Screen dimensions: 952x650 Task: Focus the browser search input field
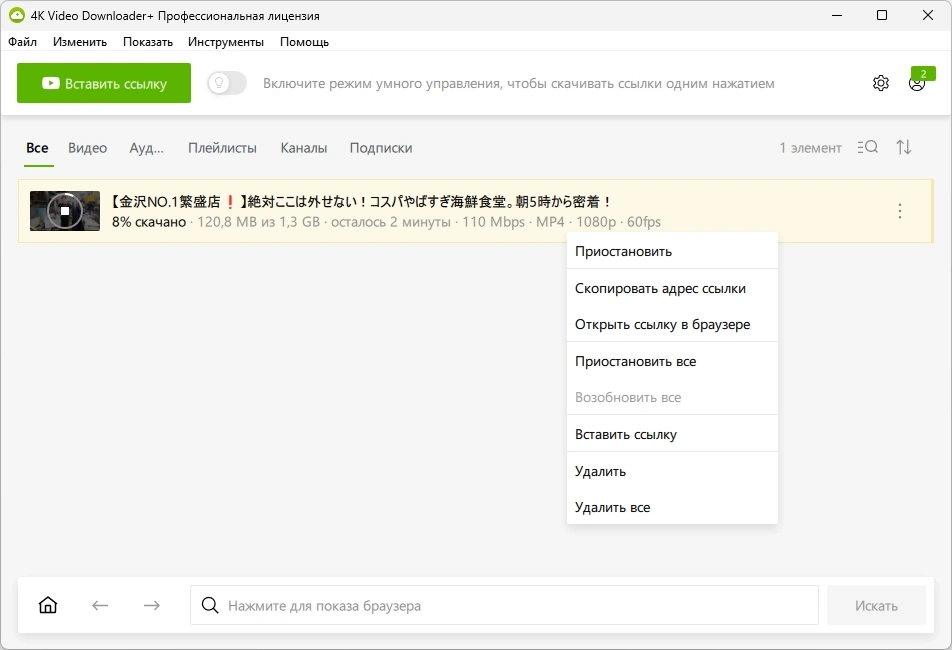tap(504, 605)
